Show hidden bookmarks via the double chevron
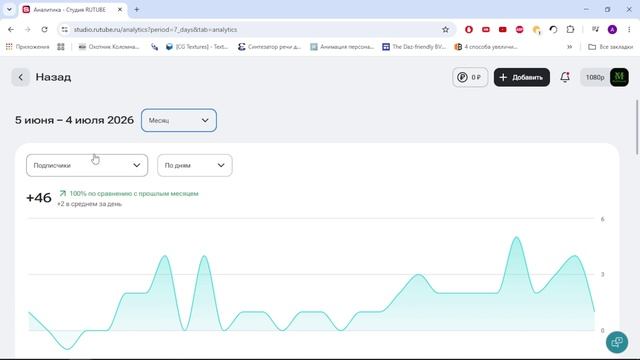The height and width of the screenshot is (360, 640). click(569, 47)
